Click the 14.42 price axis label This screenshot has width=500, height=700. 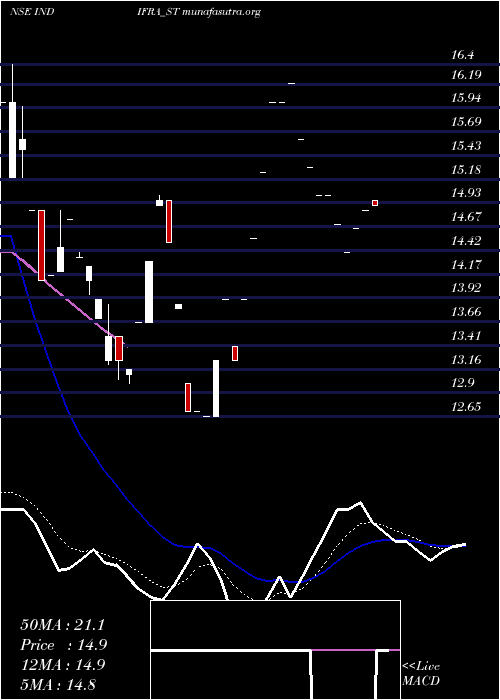[466, 241]
